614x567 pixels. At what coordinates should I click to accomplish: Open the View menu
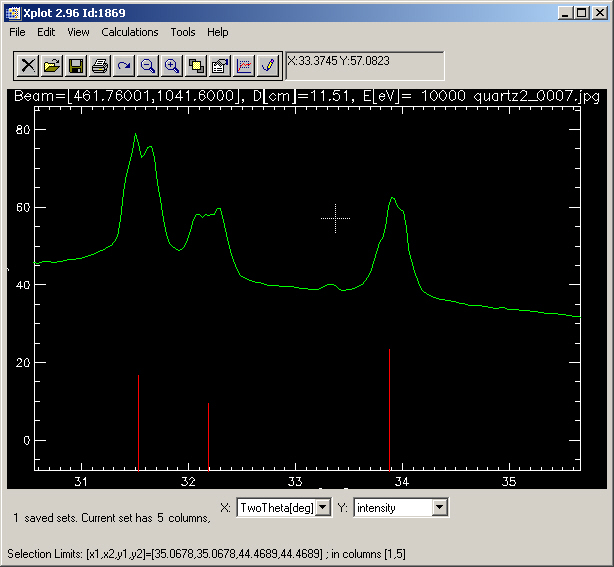78,32
